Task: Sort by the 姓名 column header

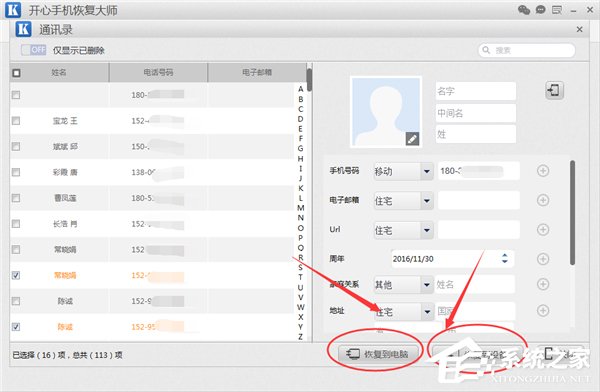Action: pos(59,72)
